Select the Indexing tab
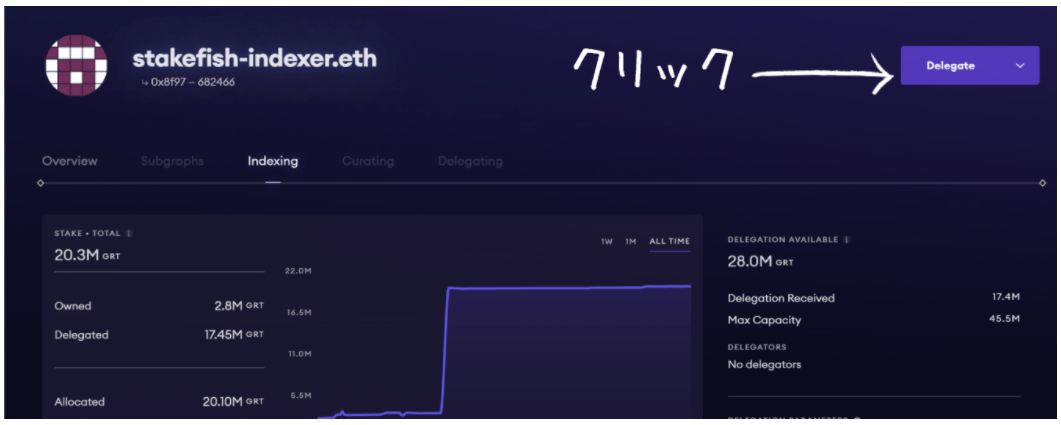Viewport: 1061px width, 425px height. [x=273, y=162]
